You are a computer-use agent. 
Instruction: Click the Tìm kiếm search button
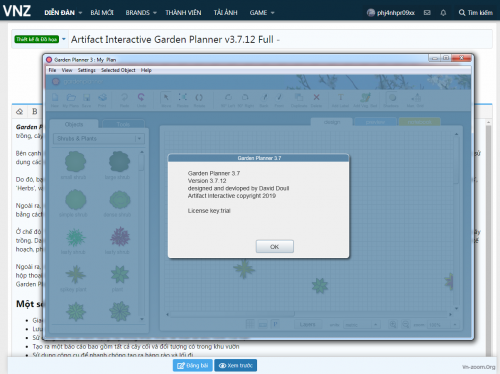tap(476, 13)
